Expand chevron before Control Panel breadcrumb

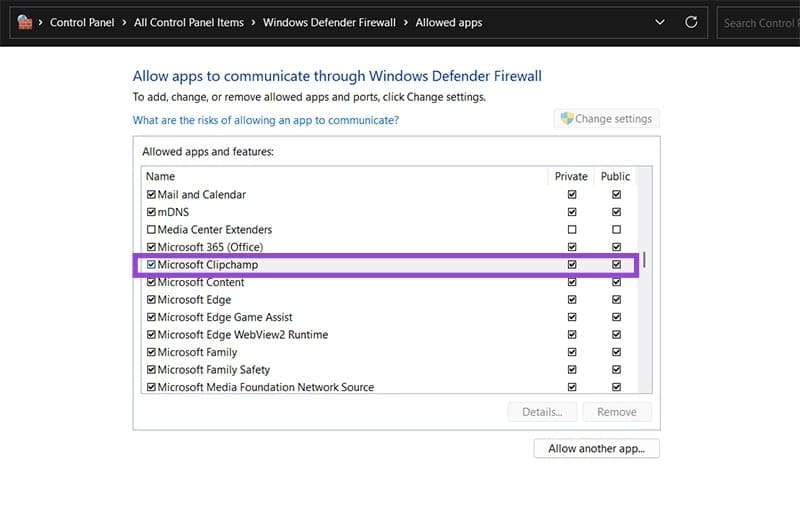pyautogui.click(x=40, y=22)
